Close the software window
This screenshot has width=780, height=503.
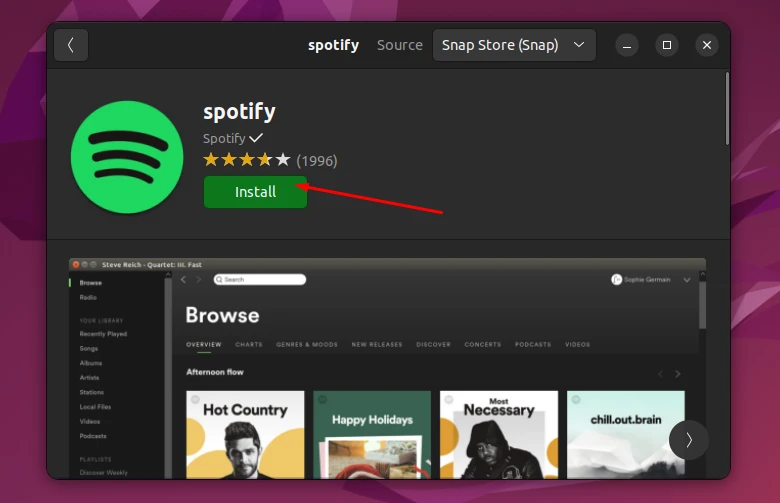tap(706, 46)
